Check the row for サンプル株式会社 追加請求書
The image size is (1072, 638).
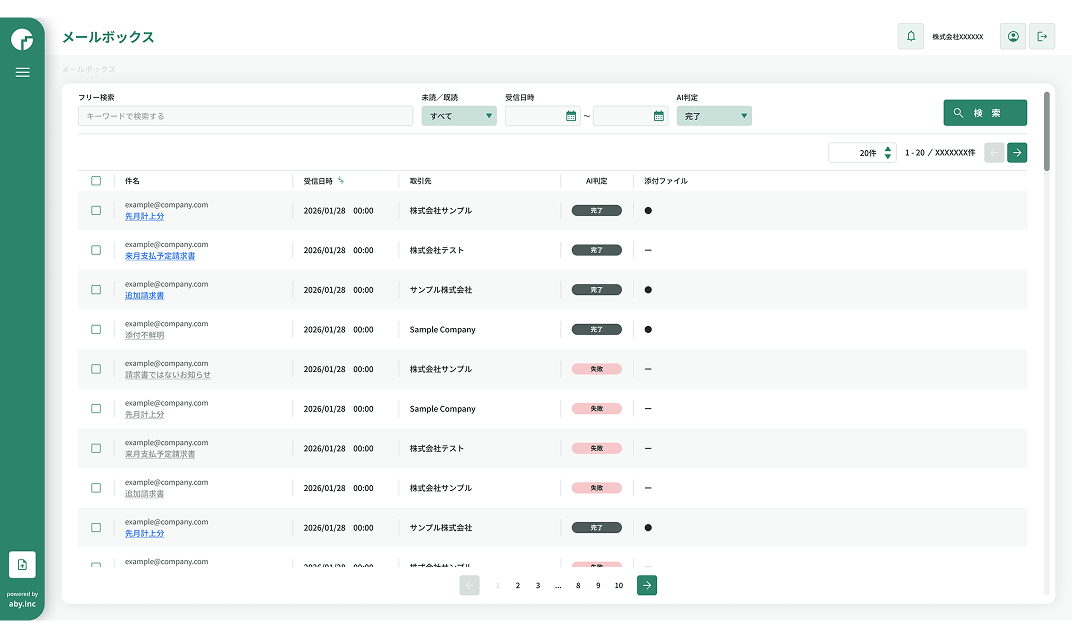[x=96, y=290]
